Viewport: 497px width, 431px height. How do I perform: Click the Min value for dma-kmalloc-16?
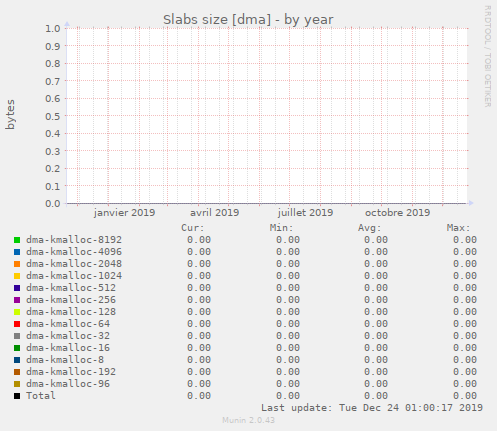coord(288,348)
